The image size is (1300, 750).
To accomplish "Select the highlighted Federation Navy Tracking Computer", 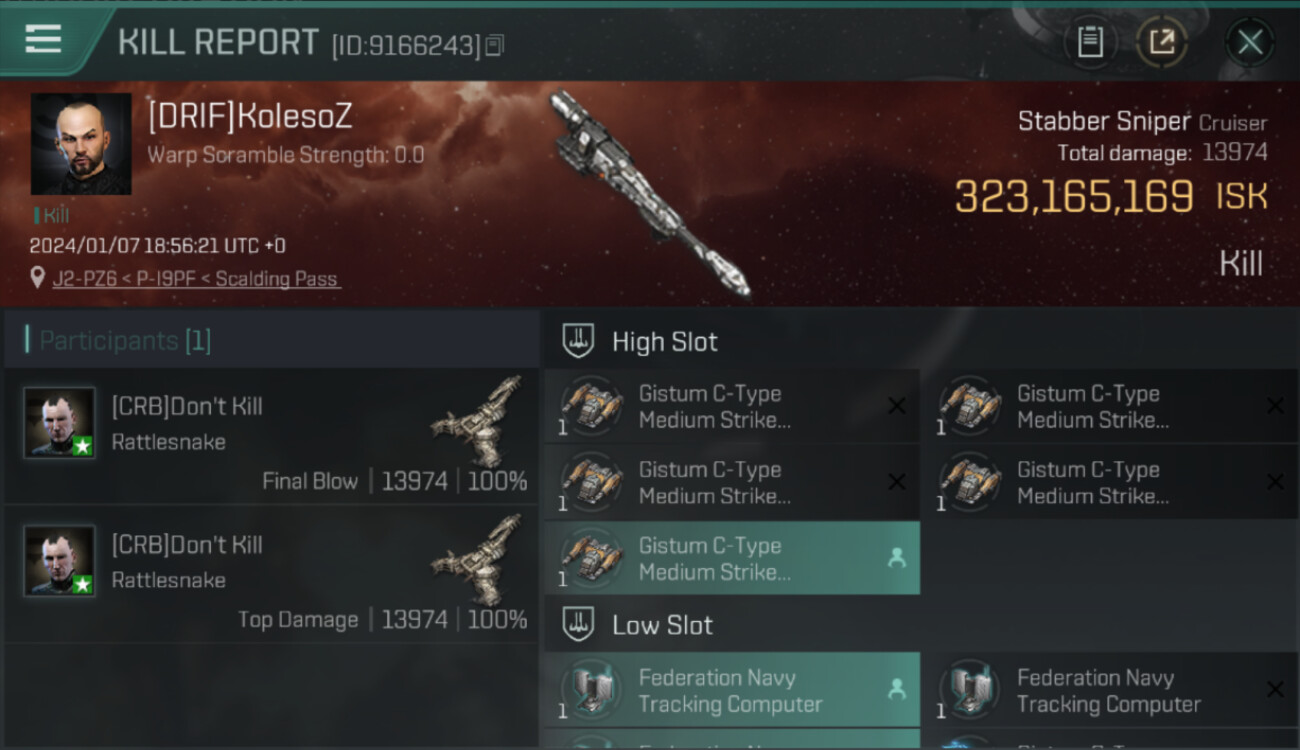I will coord(732,690).
